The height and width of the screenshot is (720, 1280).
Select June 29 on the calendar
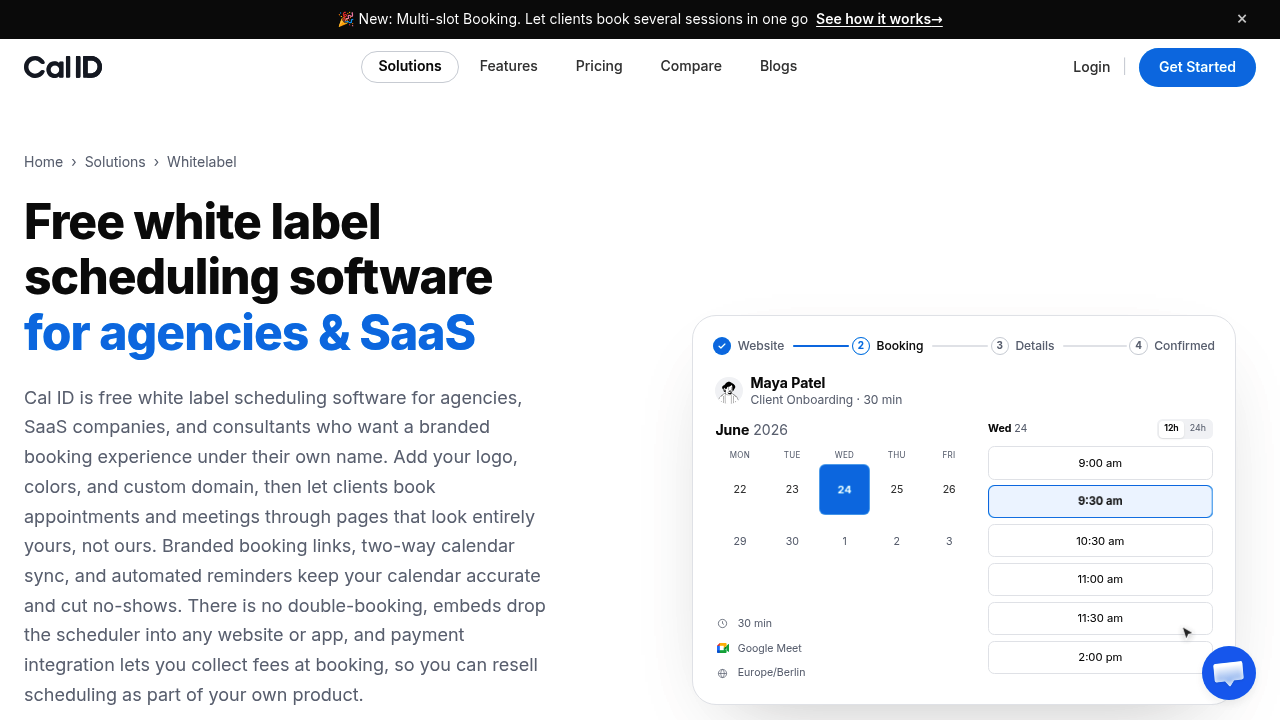pos(740,542)
